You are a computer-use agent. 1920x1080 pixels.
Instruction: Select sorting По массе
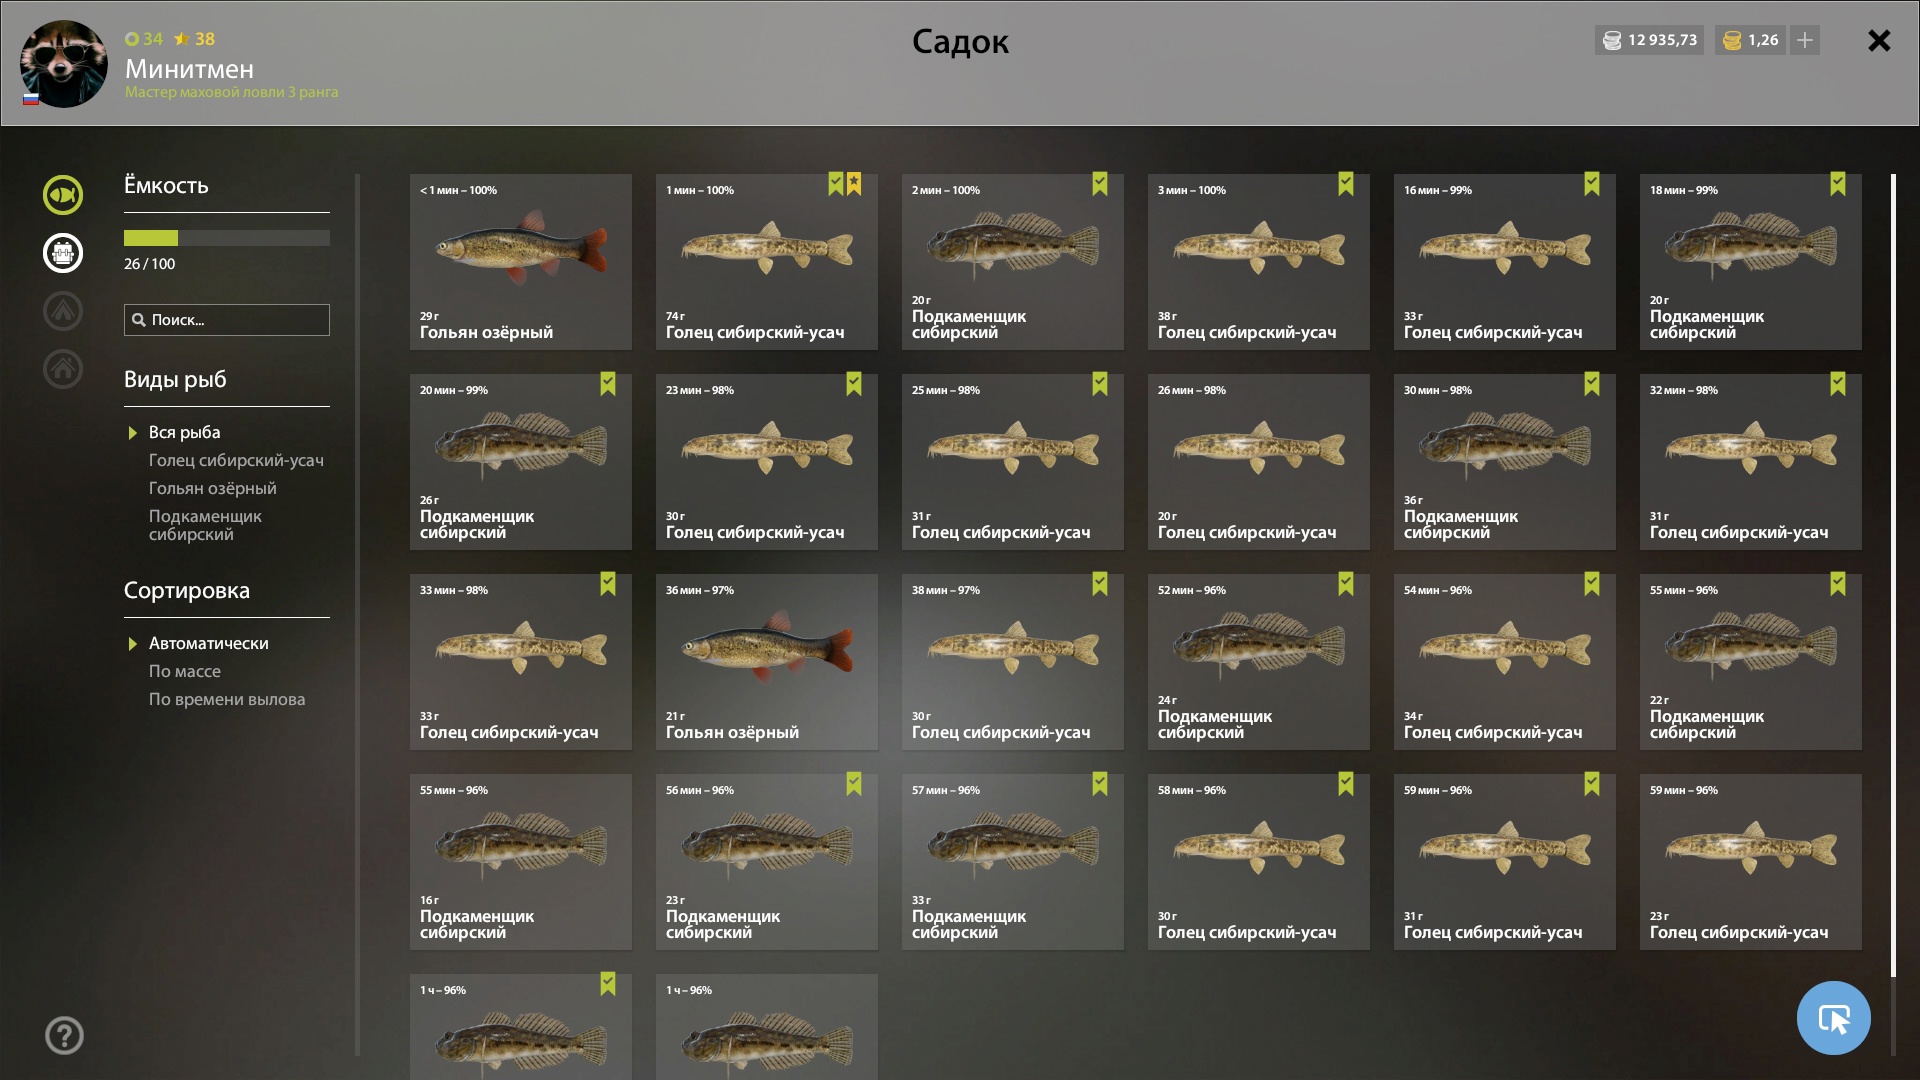[x=185, y=671]
